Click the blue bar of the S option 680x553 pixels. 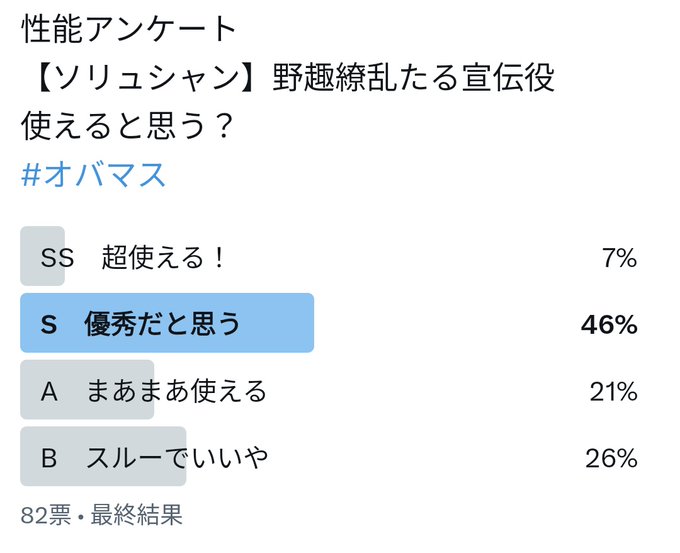(x=167, y=323)
